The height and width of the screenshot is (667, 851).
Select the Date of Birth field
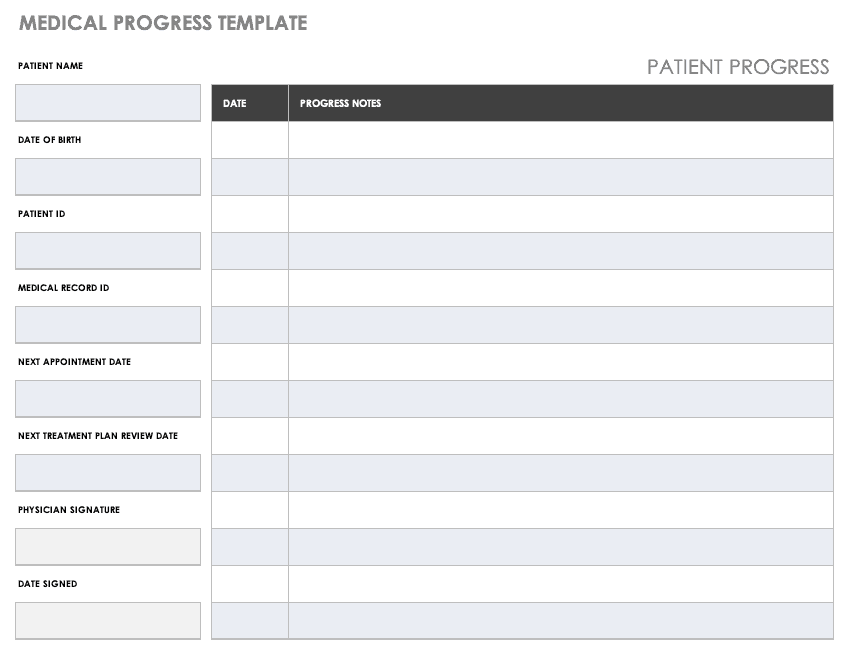[x=108, y=177]
